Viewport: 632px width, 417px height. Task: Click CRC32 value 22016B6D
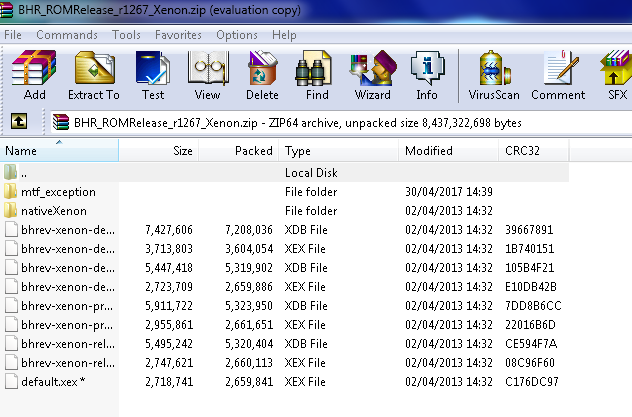[x=530, y=325]
